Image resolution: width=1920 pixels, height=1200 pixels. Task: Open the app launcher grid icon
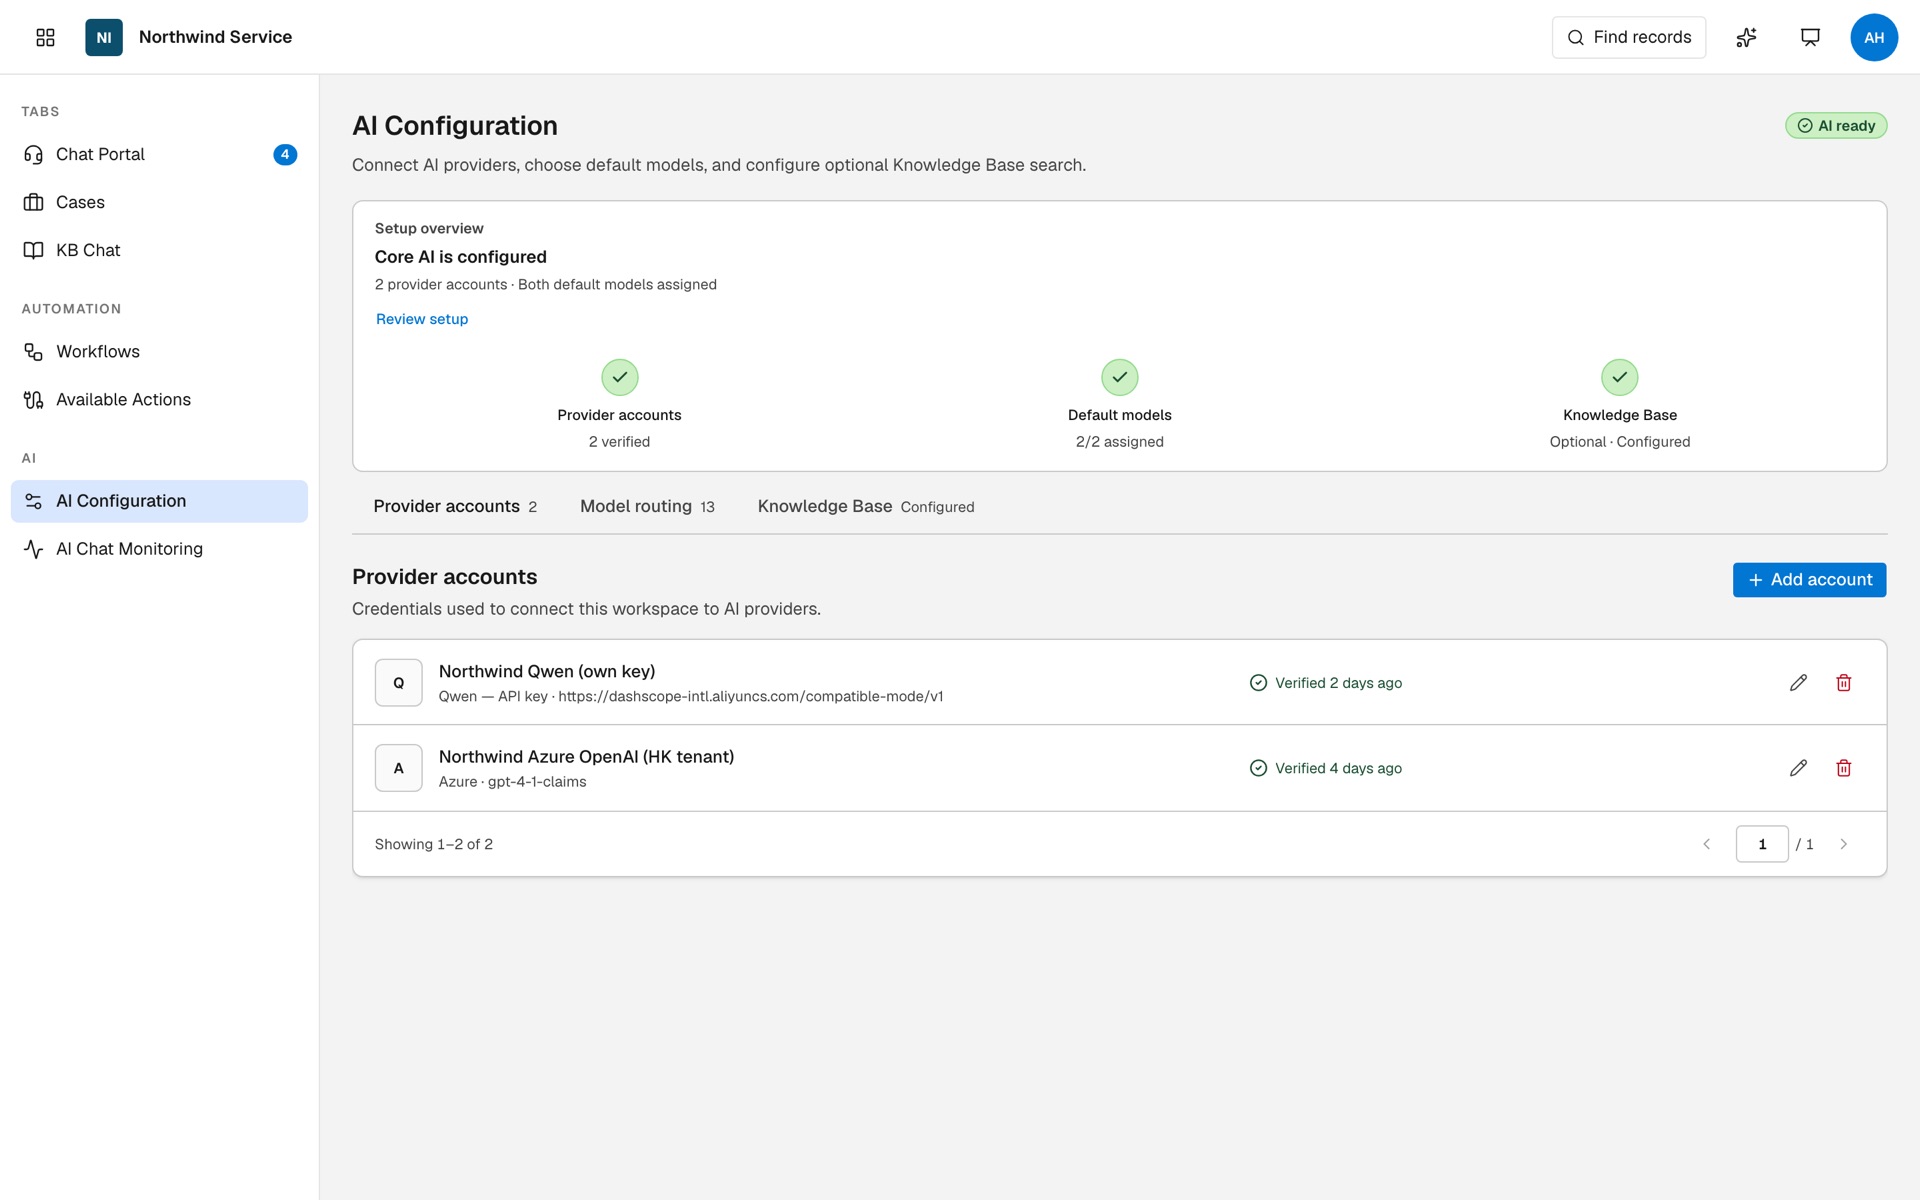click(45, 37)
